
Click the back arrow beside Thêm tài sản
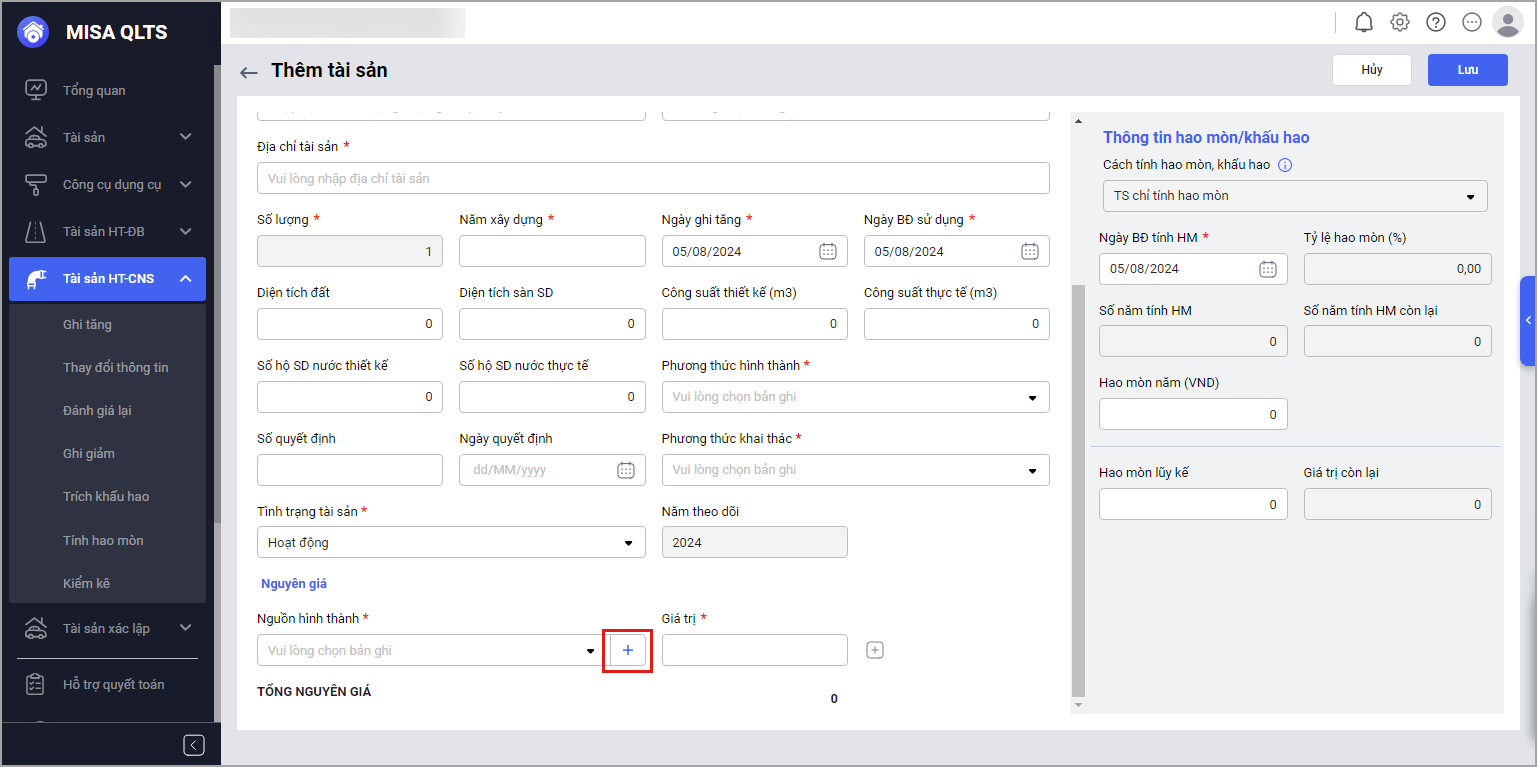(249, 72)
